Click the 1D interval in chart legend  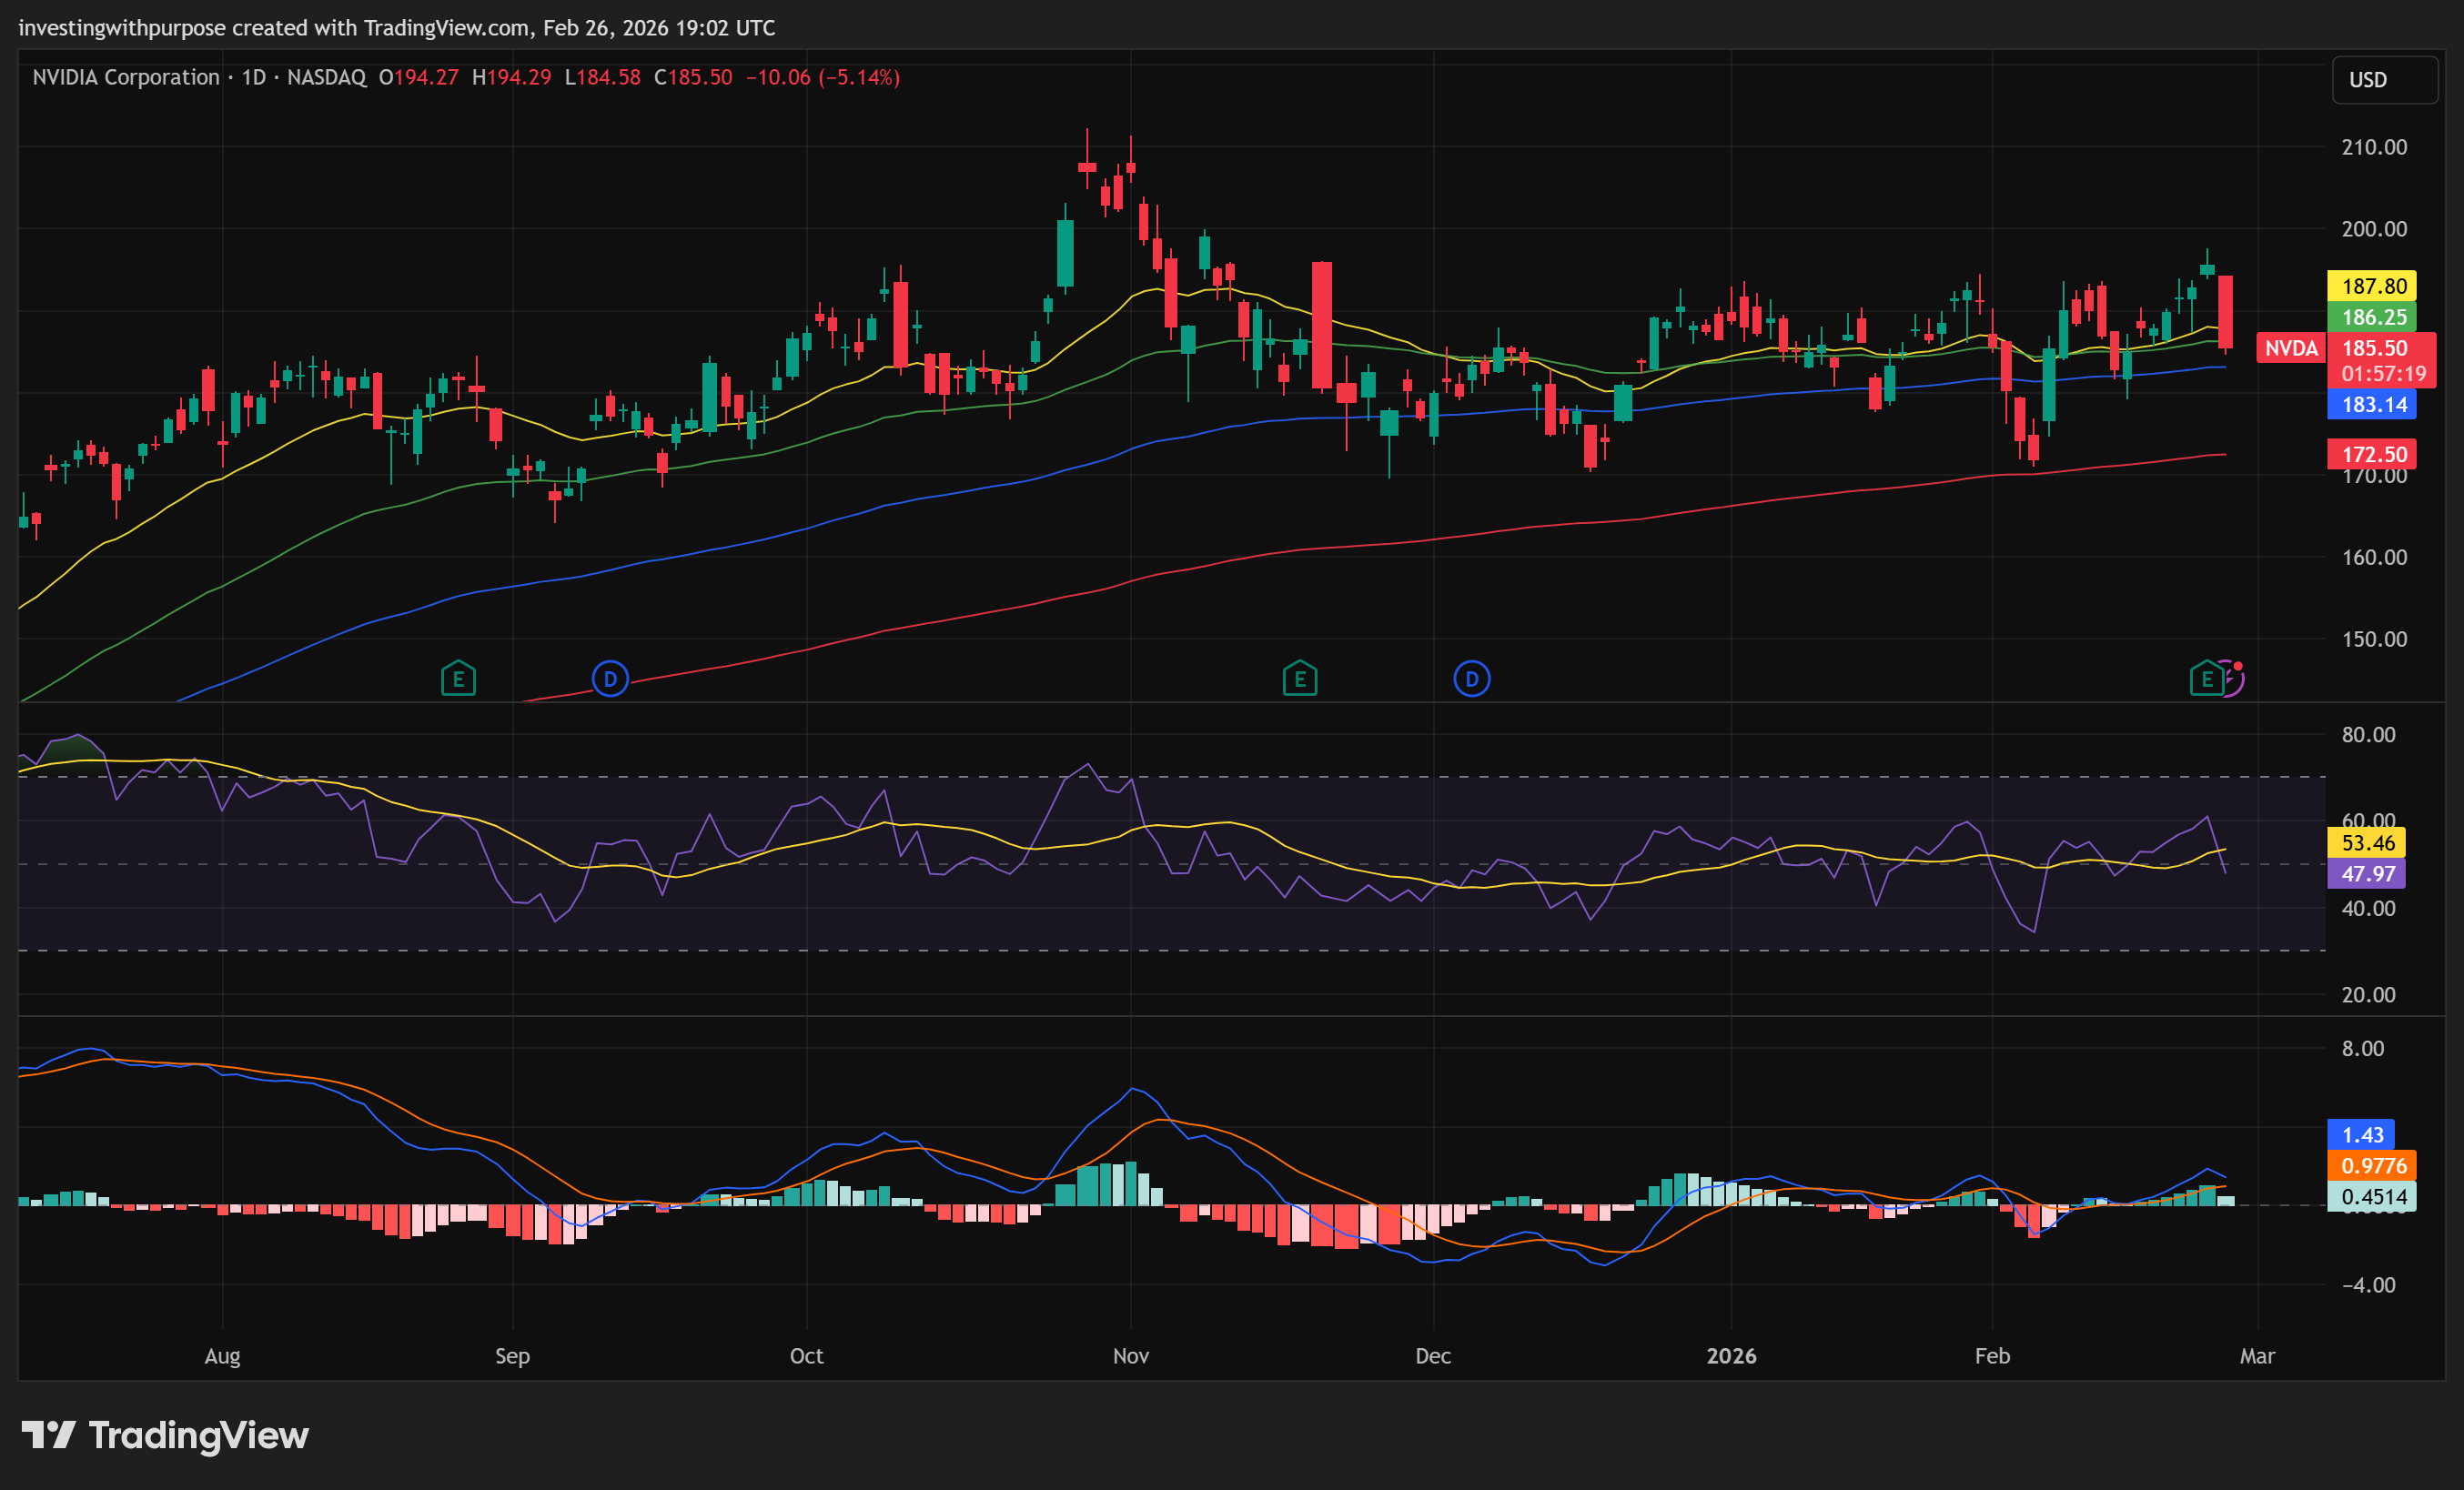(x=254, y=77)
